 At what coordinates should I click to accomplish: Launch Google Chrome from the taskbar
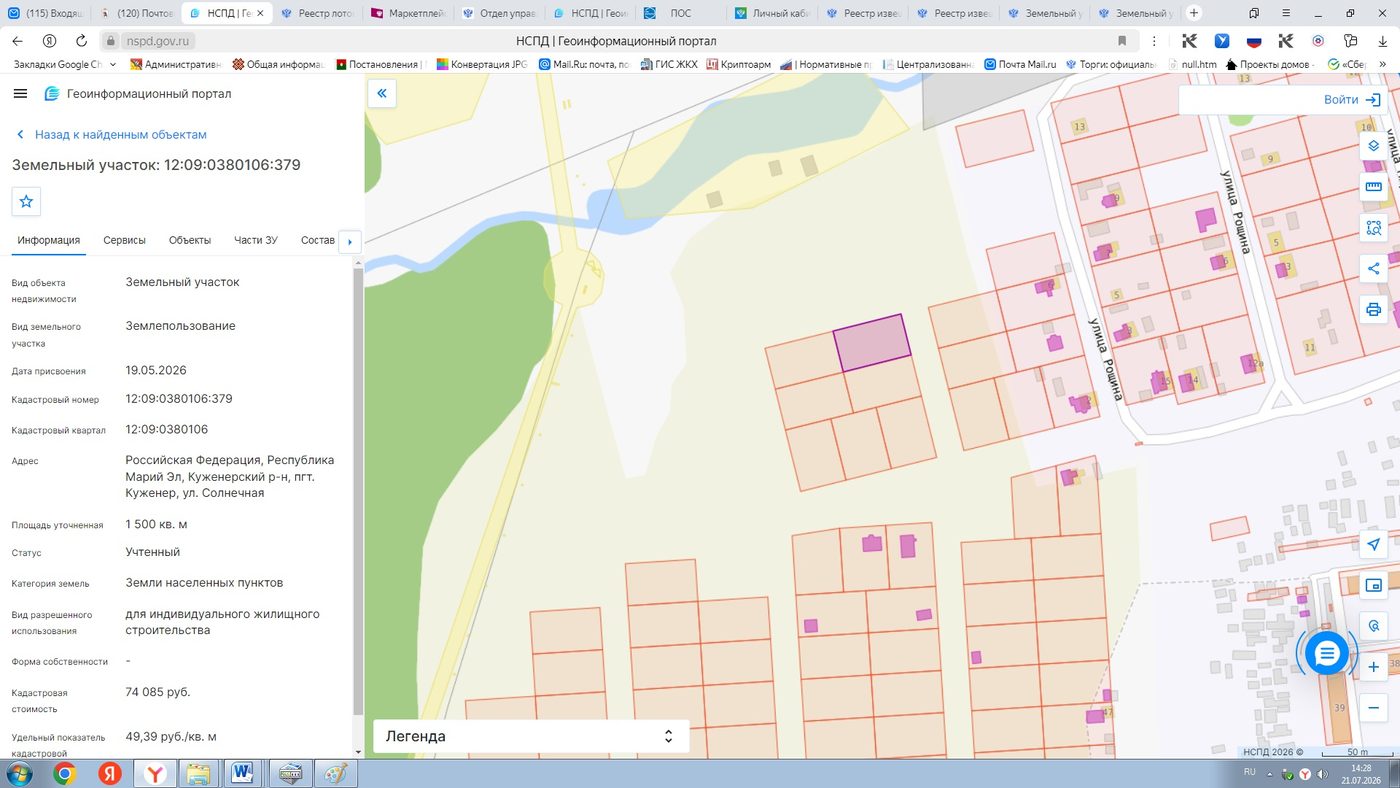[x=65, y=774]
